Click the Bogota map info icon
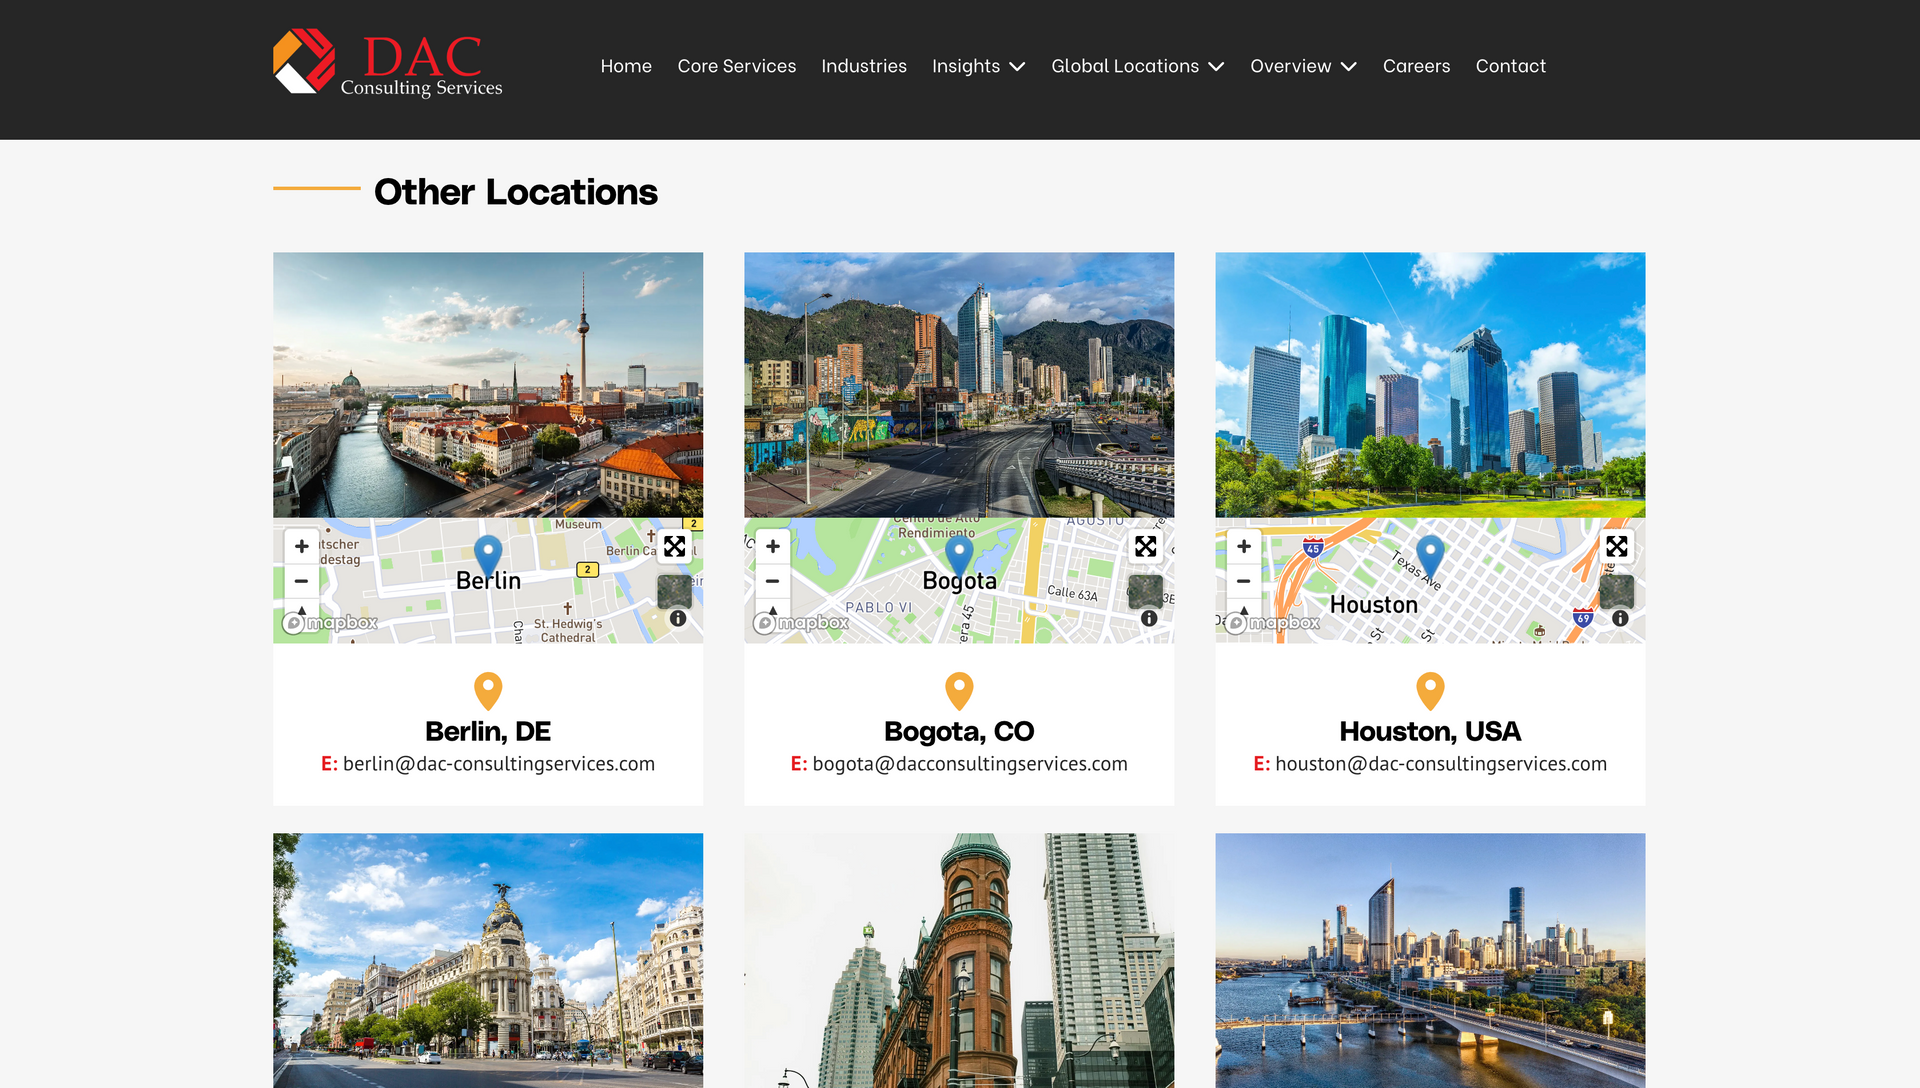Image resolution: width=1920 pixels, height=1088 pixels. point(1149,619)
